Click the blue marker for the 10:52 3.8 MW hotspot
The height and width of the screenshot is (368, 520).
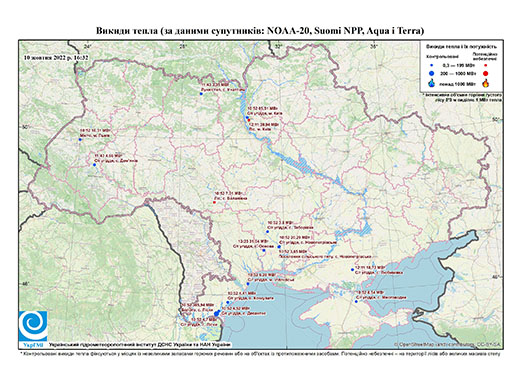click(267, 231)
